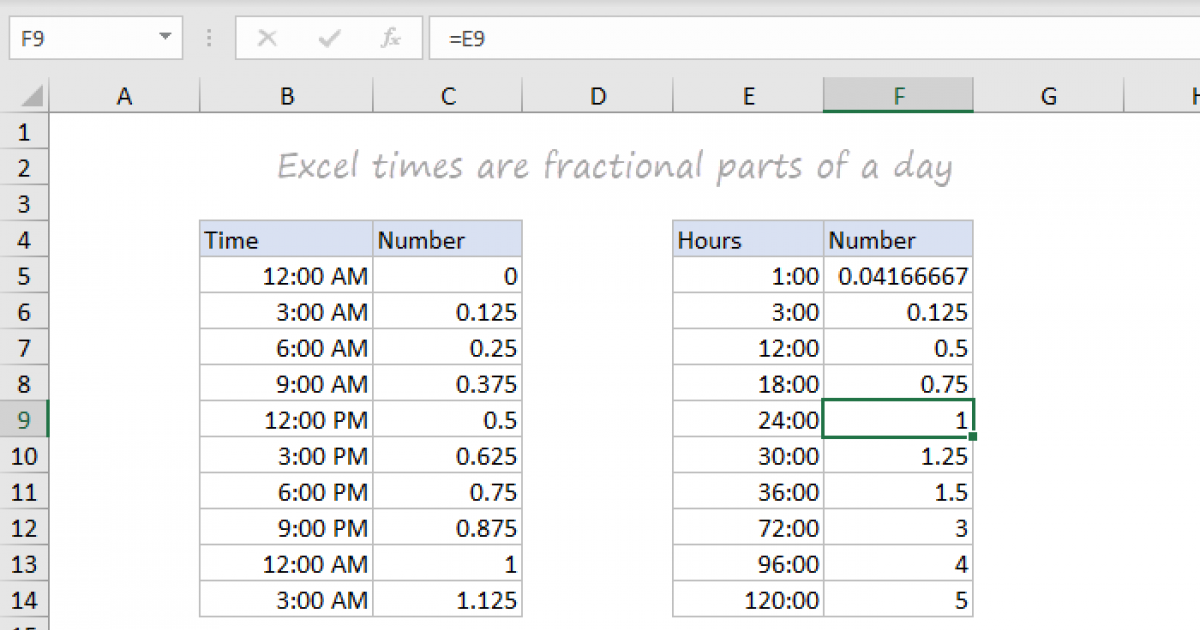Image resolution: width=1200 pixels, height=630 pixels.
Task: Select row header 2
Action: coord(24,167)
